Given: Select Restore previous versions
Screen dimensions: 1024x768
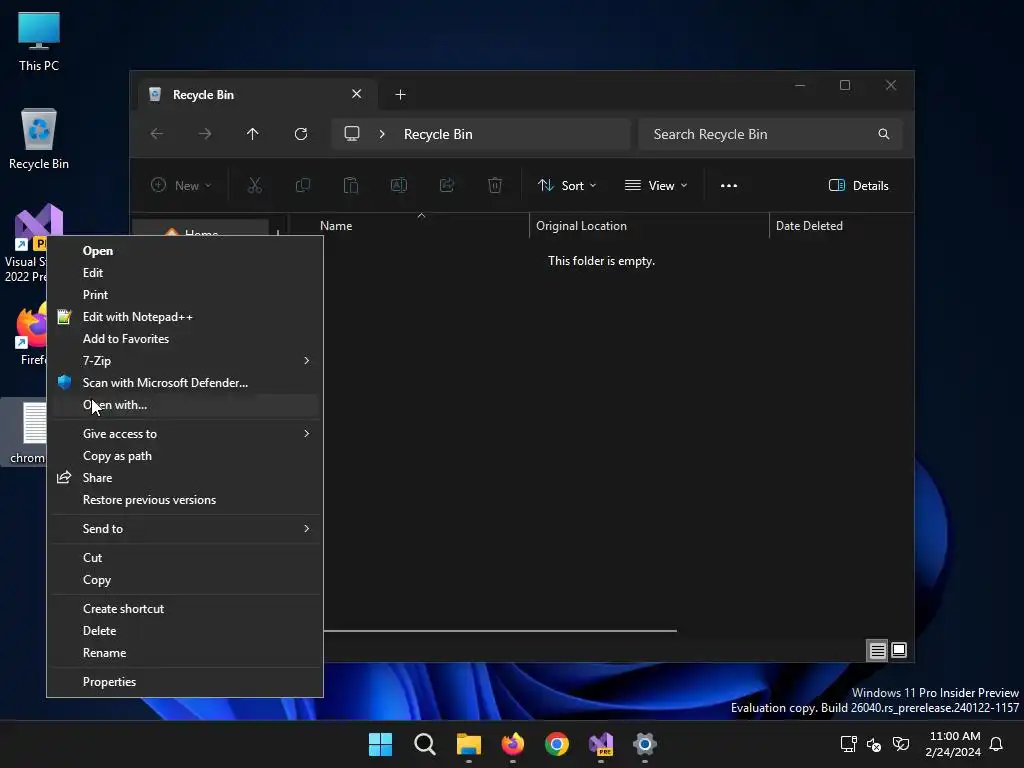Looking at the screenshot, I should tap(185, 500).
